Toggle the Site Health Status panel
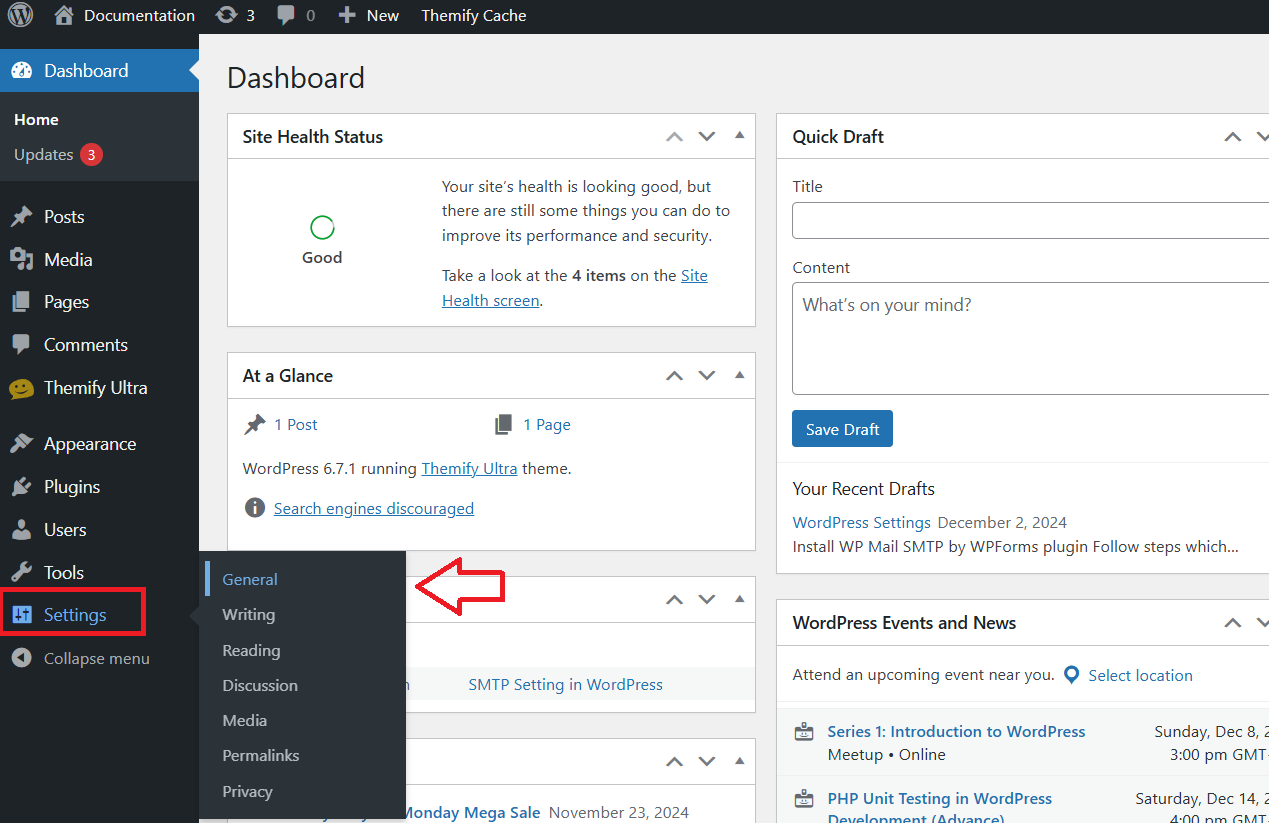Image resolution: width=1269 pixels, height=823 pixels. (x=740, y=135)
